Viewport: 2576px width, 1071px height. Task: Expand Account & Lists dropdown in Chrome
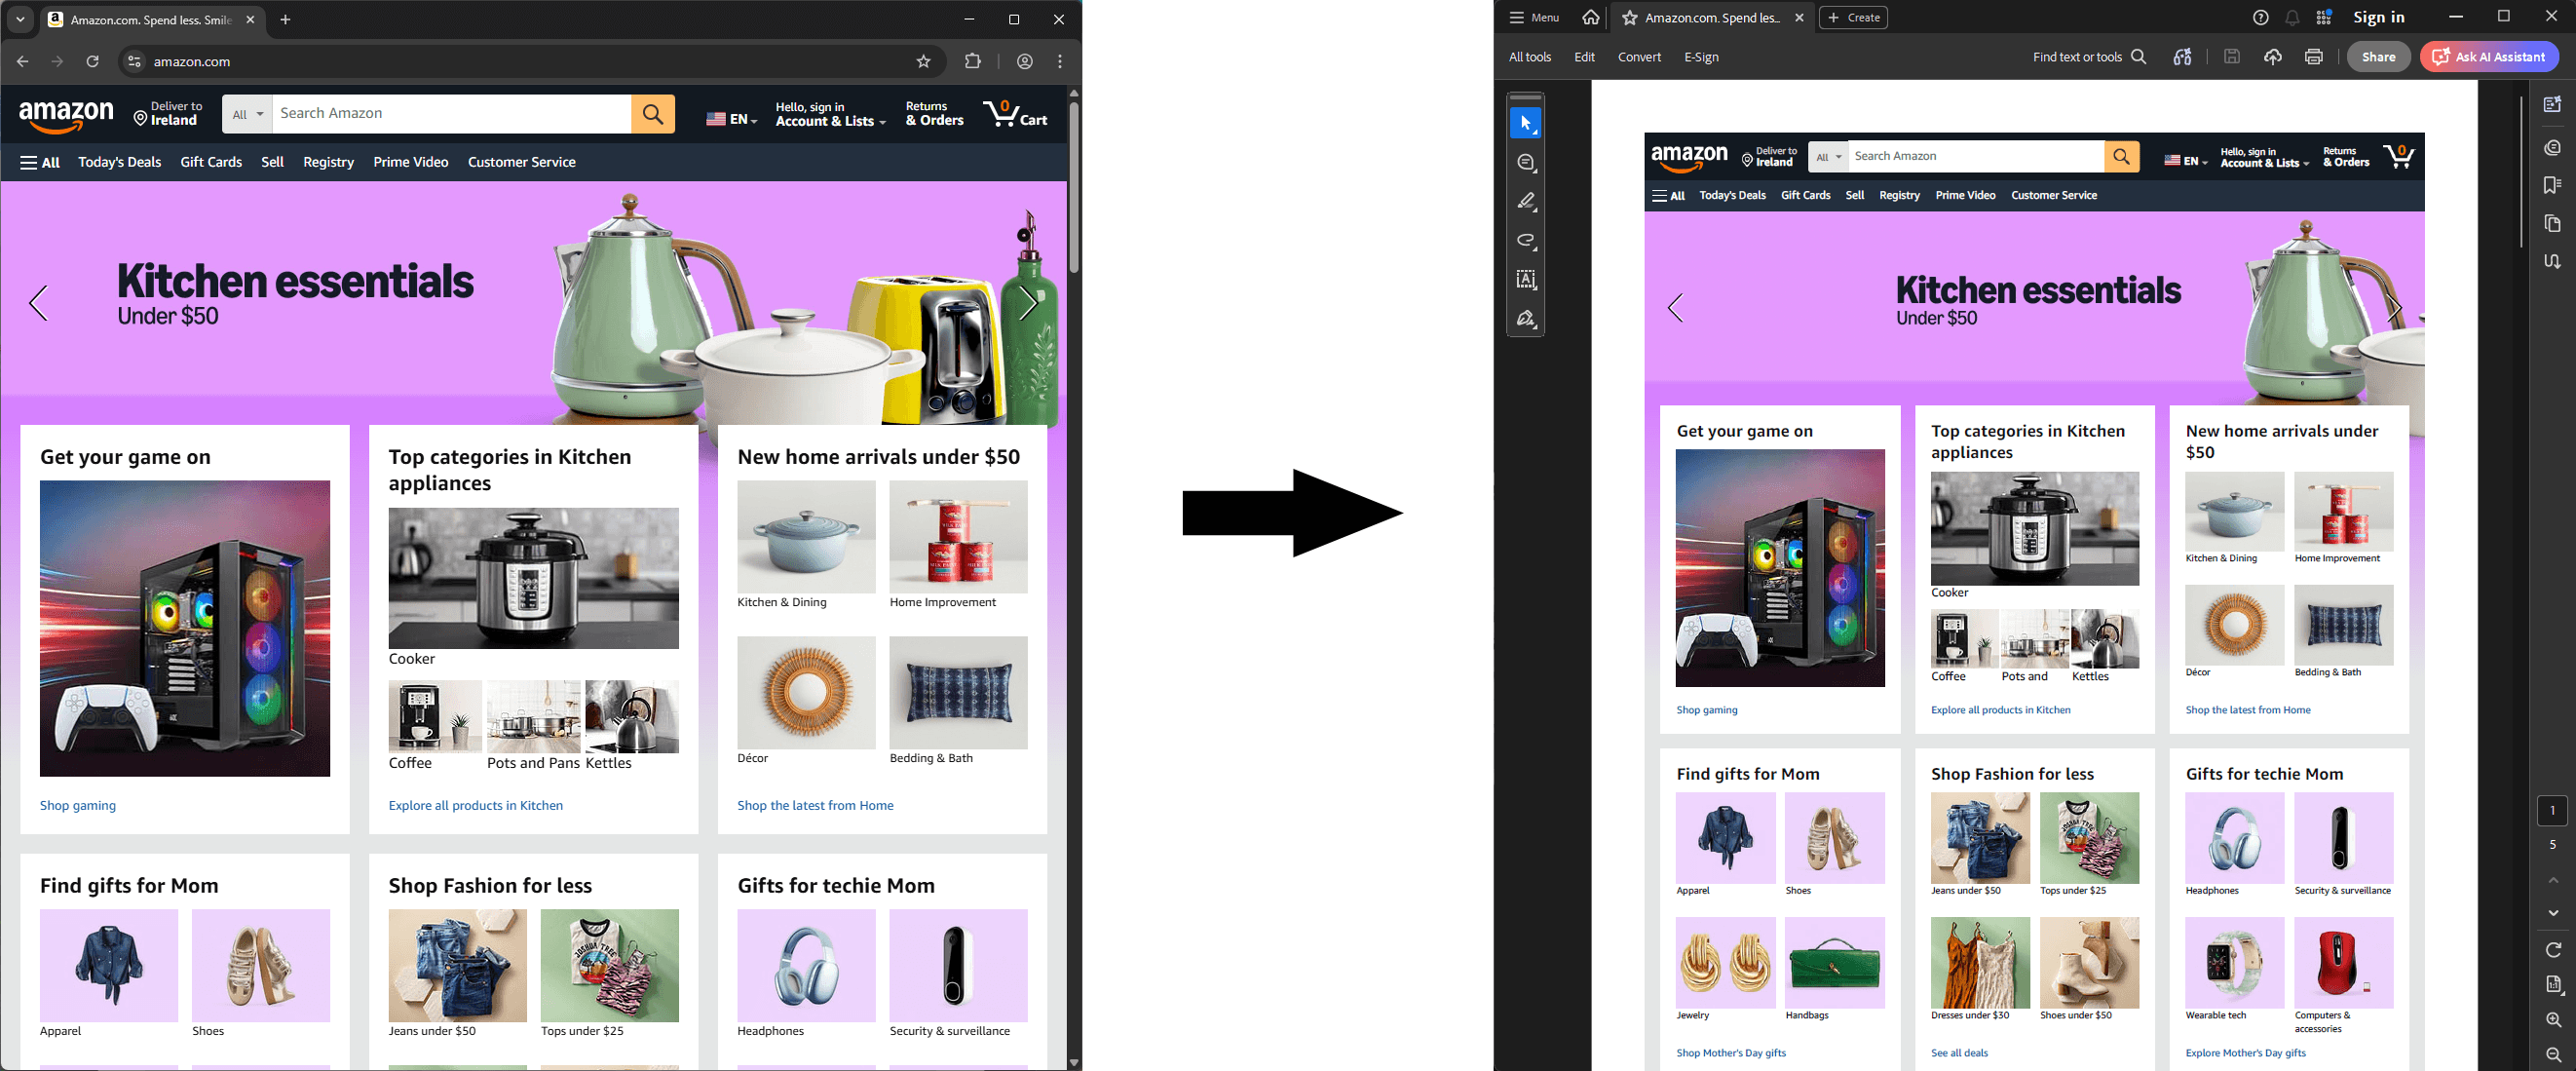(830, 114)
